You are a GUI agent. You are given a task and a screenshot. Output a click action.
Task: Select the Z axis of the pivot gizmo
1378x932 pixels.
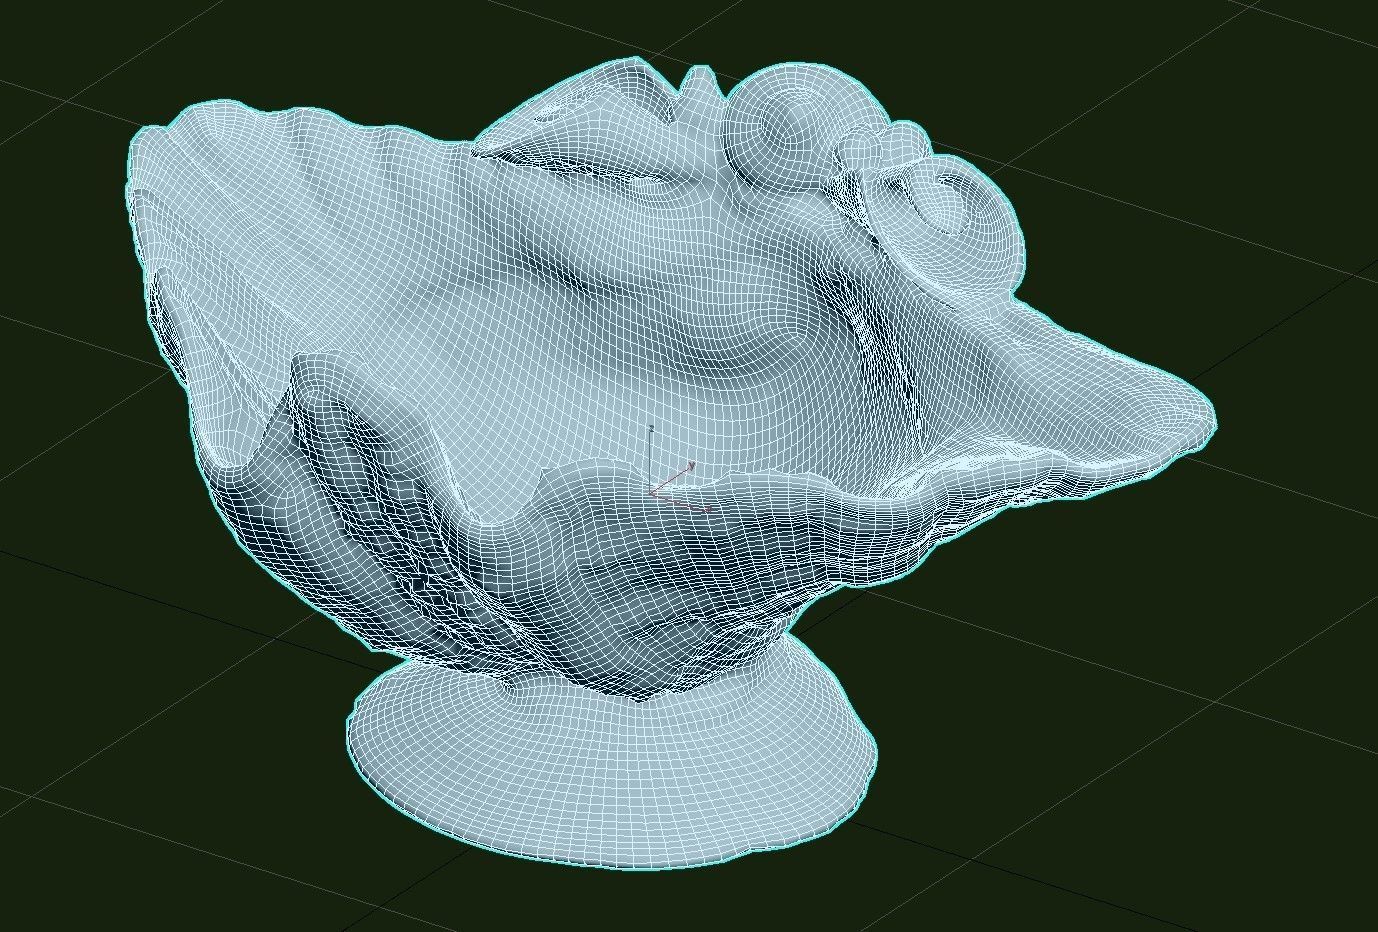click(650, 460)
